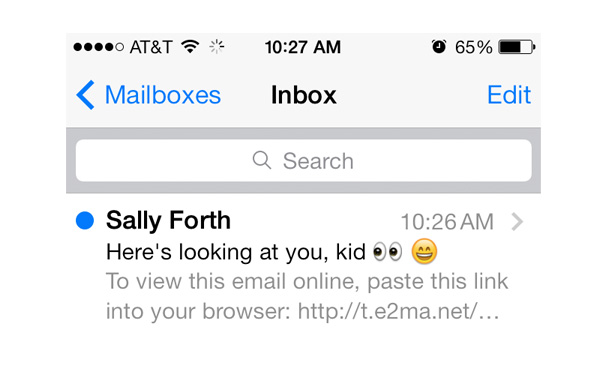Viewport: 592px width, 370px height.
Task: Open the Sally Forth email
Action: [x=304, y=265]
